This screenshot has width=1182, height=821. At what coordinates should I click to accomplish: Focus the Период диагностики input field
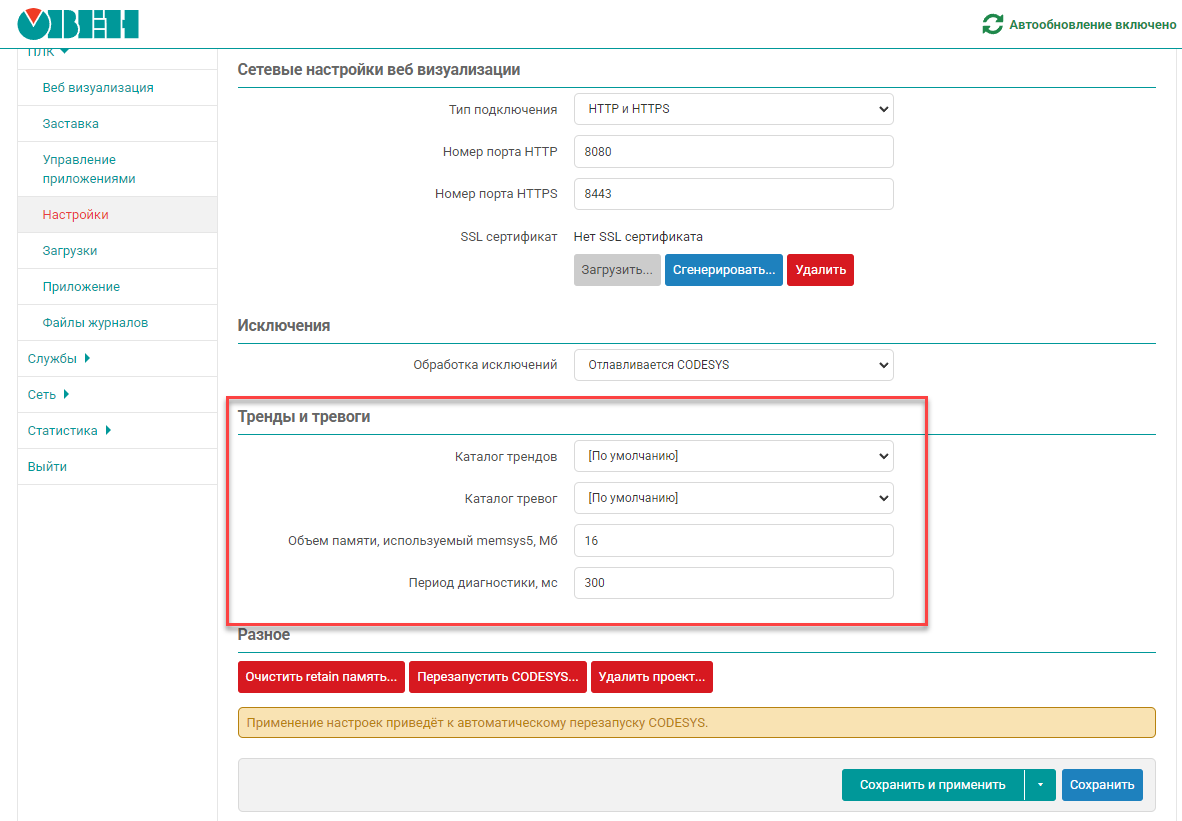733,583
